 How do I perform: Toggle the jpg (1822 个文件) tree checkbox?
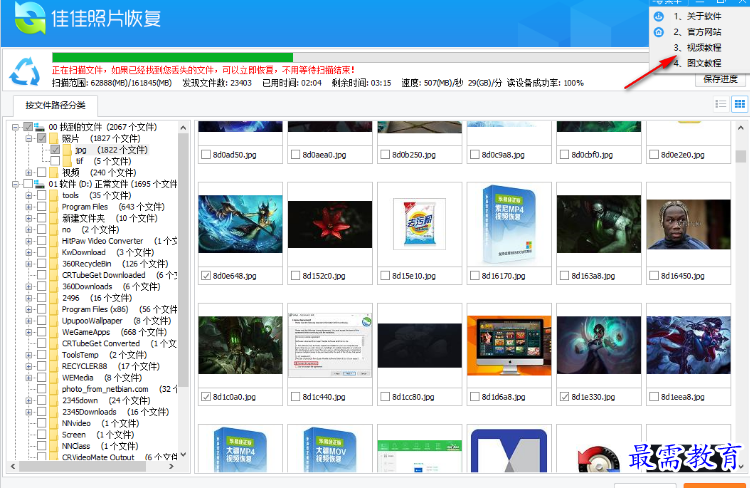tap(55, 150)
